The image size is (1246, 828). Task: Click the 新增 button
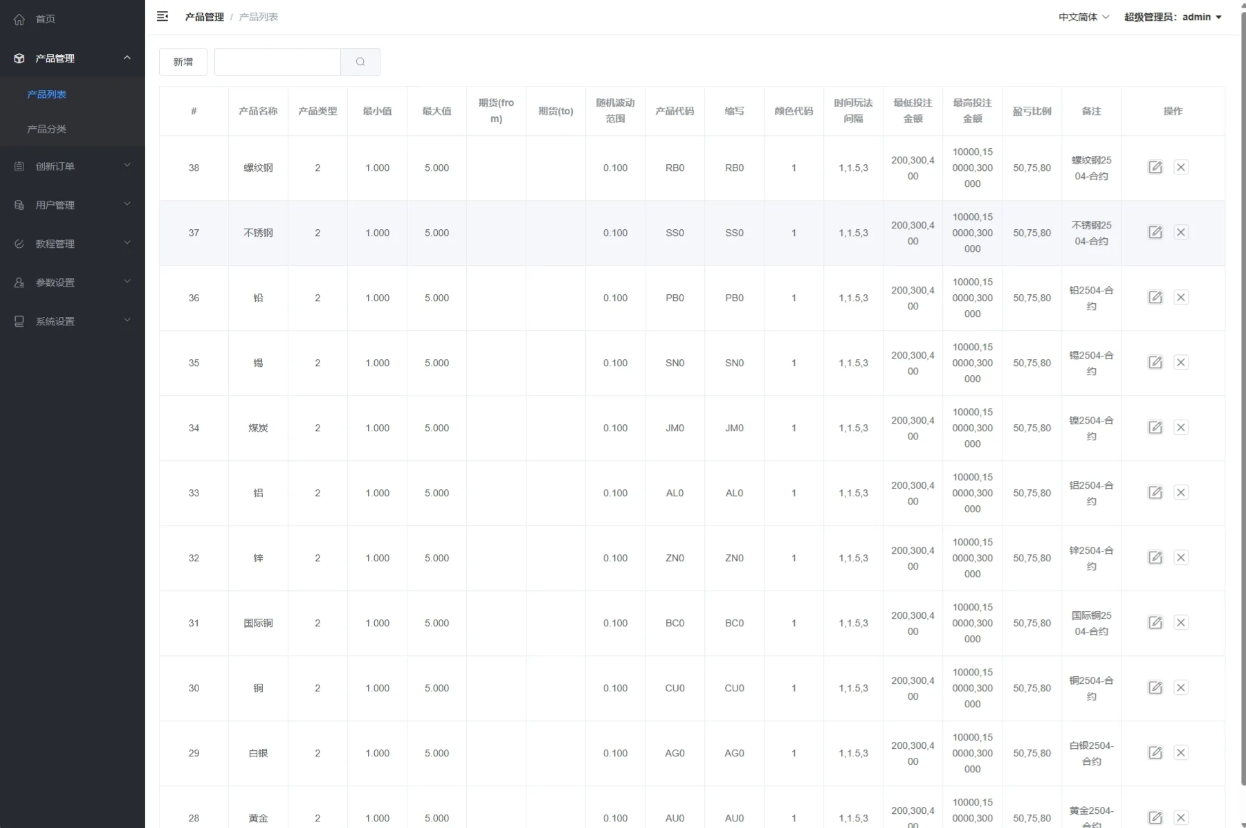tap(183, 62)
